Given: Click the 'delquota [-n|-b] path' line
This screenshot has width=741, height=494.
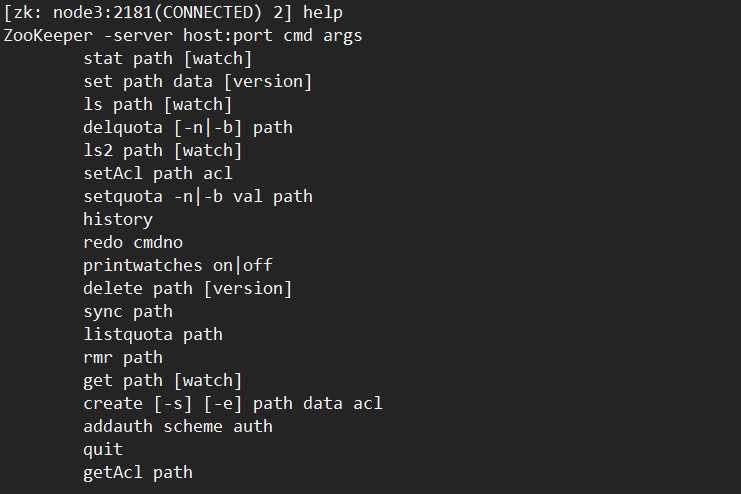Looking at the screenshot, I should point(188,127).
